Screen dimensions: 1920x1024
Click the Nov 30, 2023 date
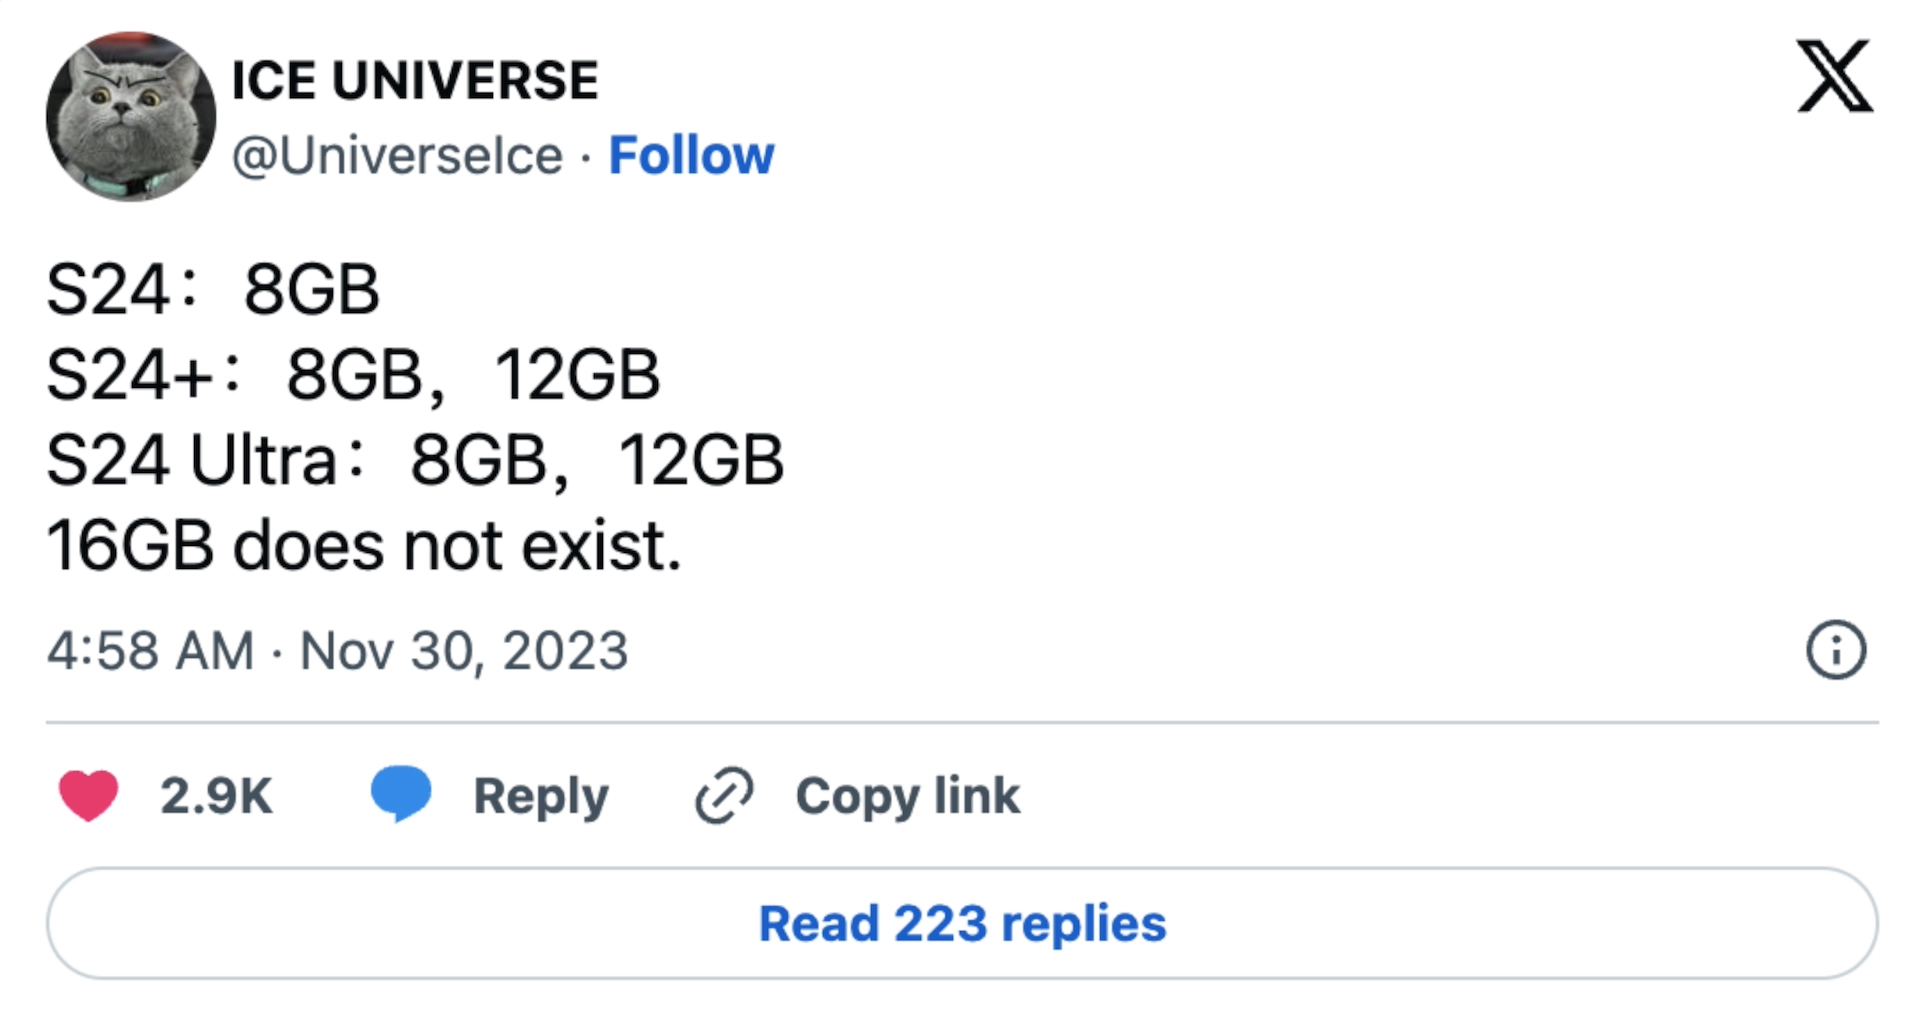coord(464,651)
